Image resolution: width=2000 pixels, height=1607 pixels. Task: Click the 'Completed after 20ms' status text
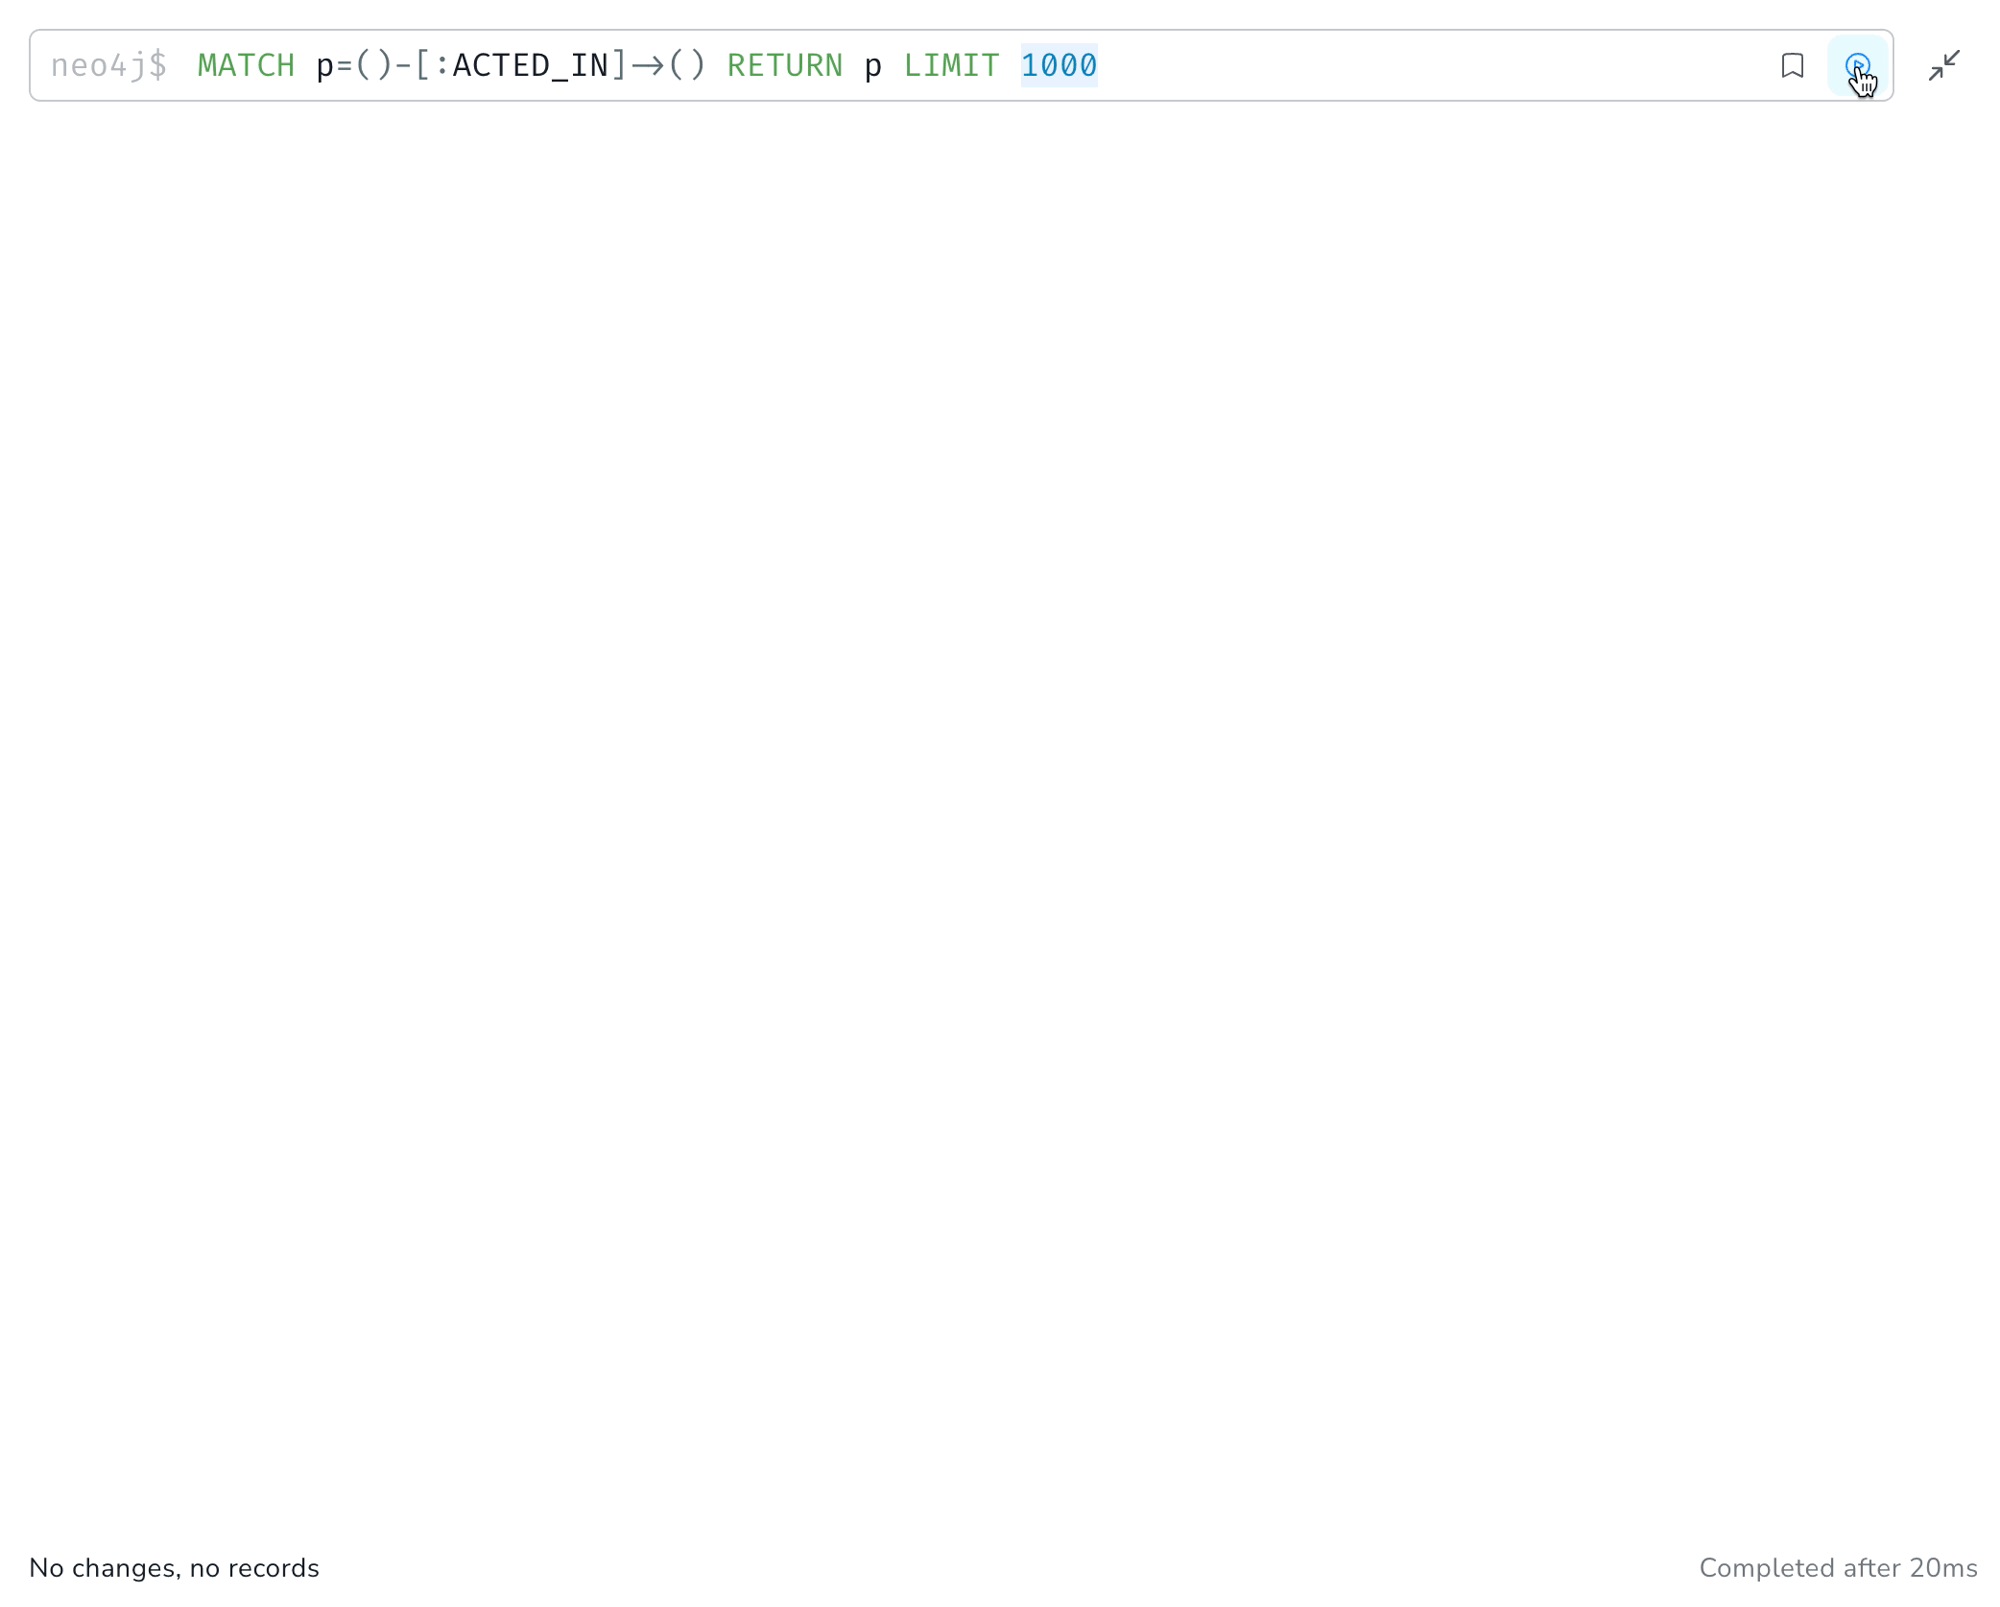(1837, 1567)
